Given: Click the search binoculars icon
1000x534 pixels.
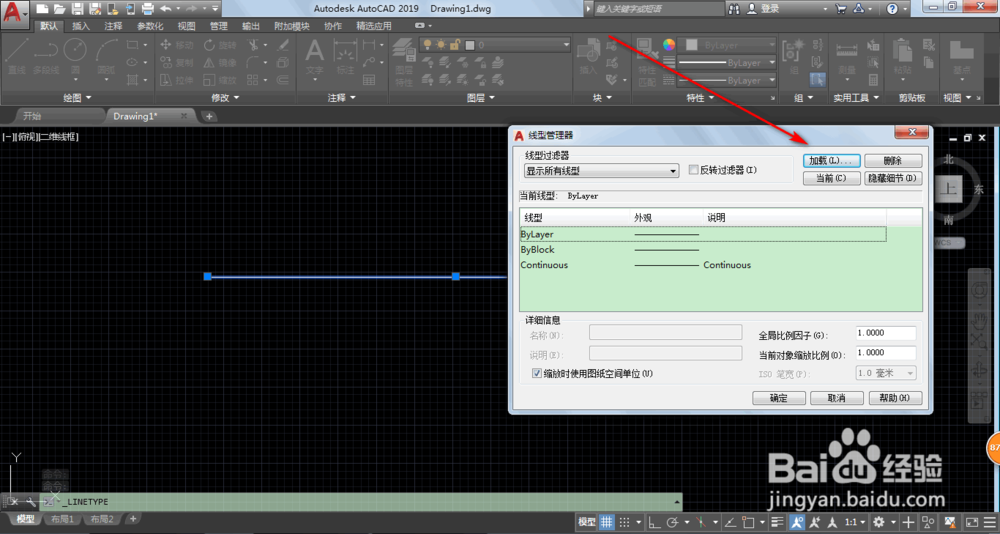Looking at the screenshot, I should pos(734,9).
